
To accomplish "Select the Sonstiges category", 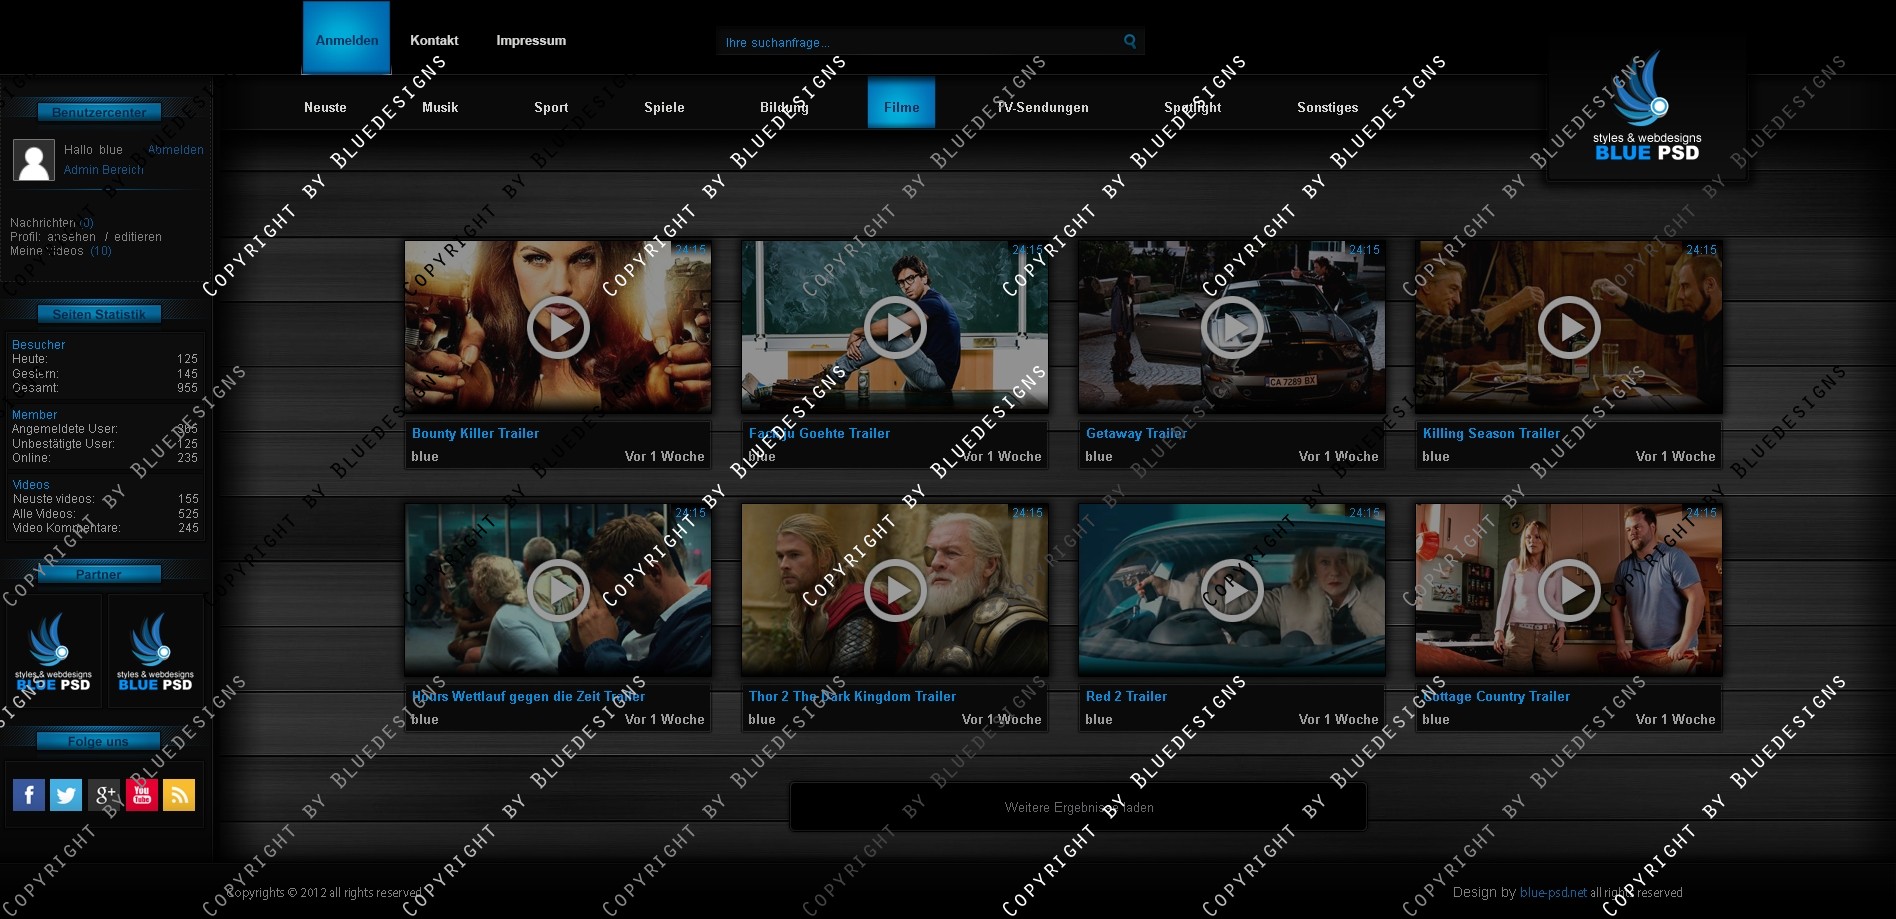I will 1327,107.
